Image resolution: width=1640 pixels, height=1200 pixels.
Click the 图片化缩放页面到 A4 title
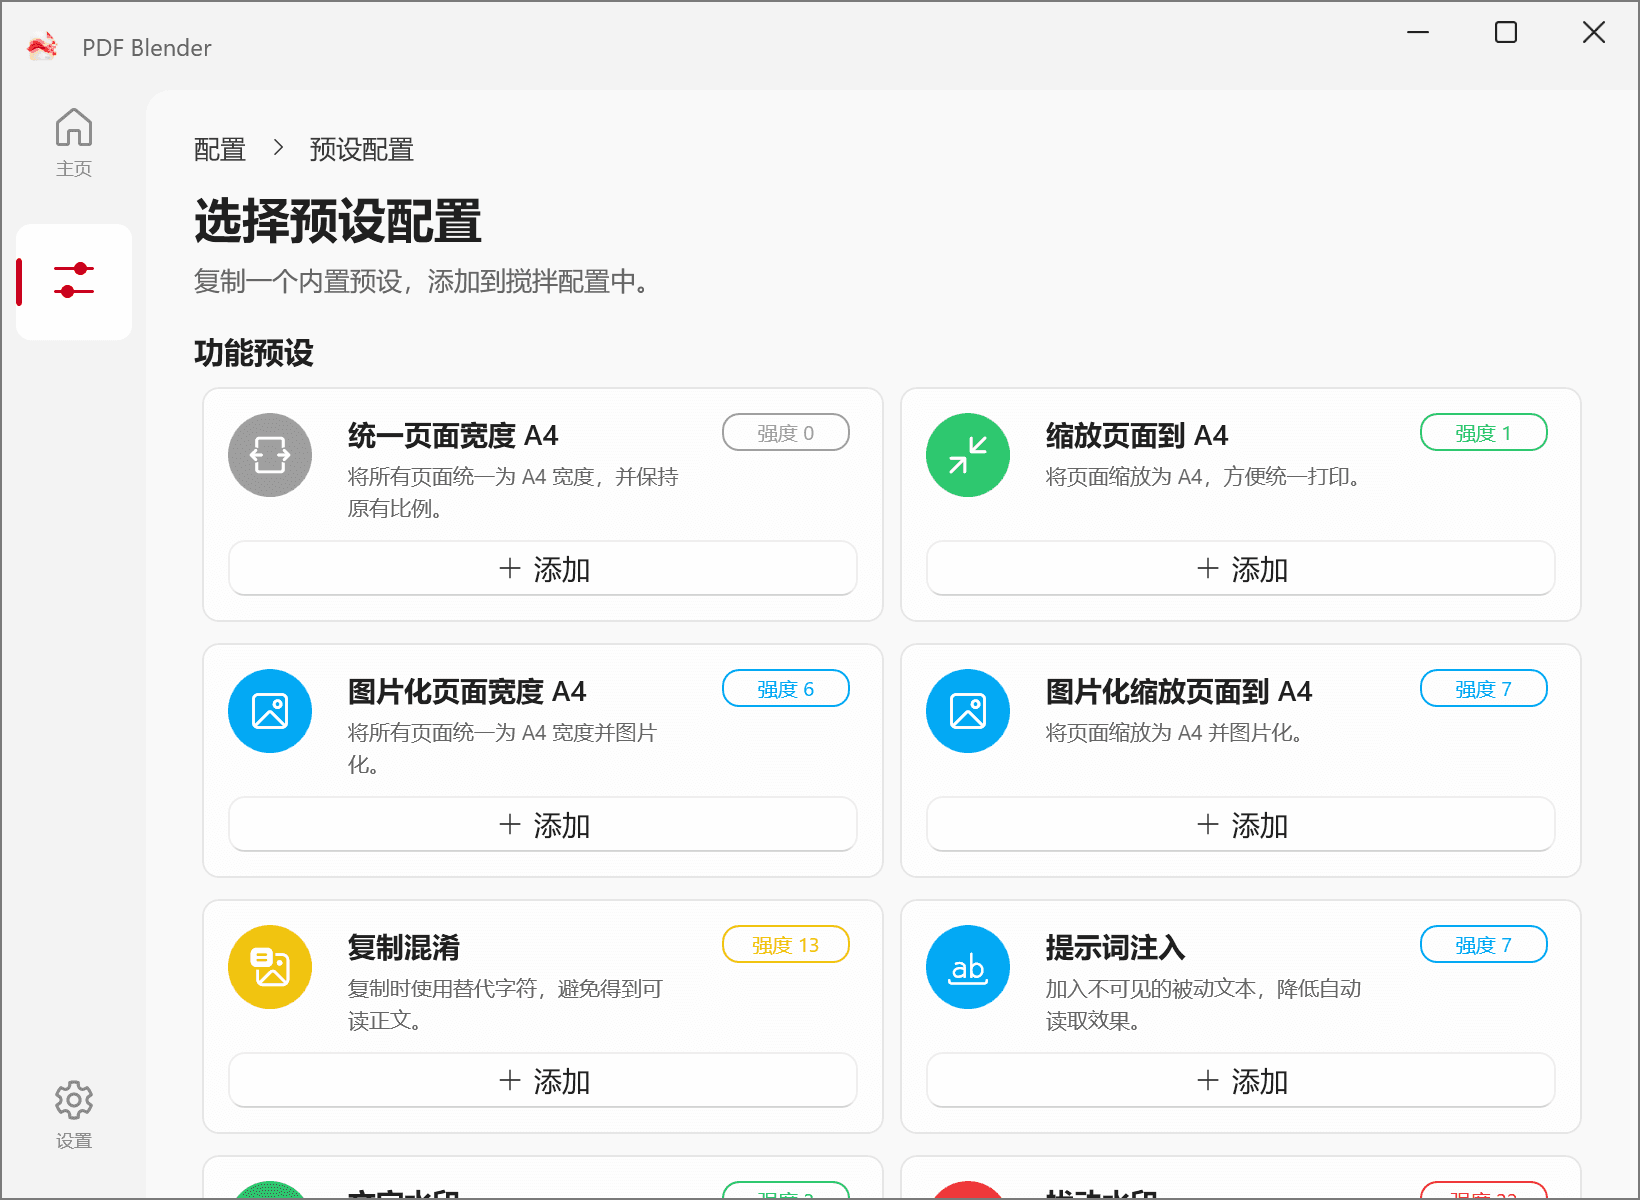(x=1179, y=692)
